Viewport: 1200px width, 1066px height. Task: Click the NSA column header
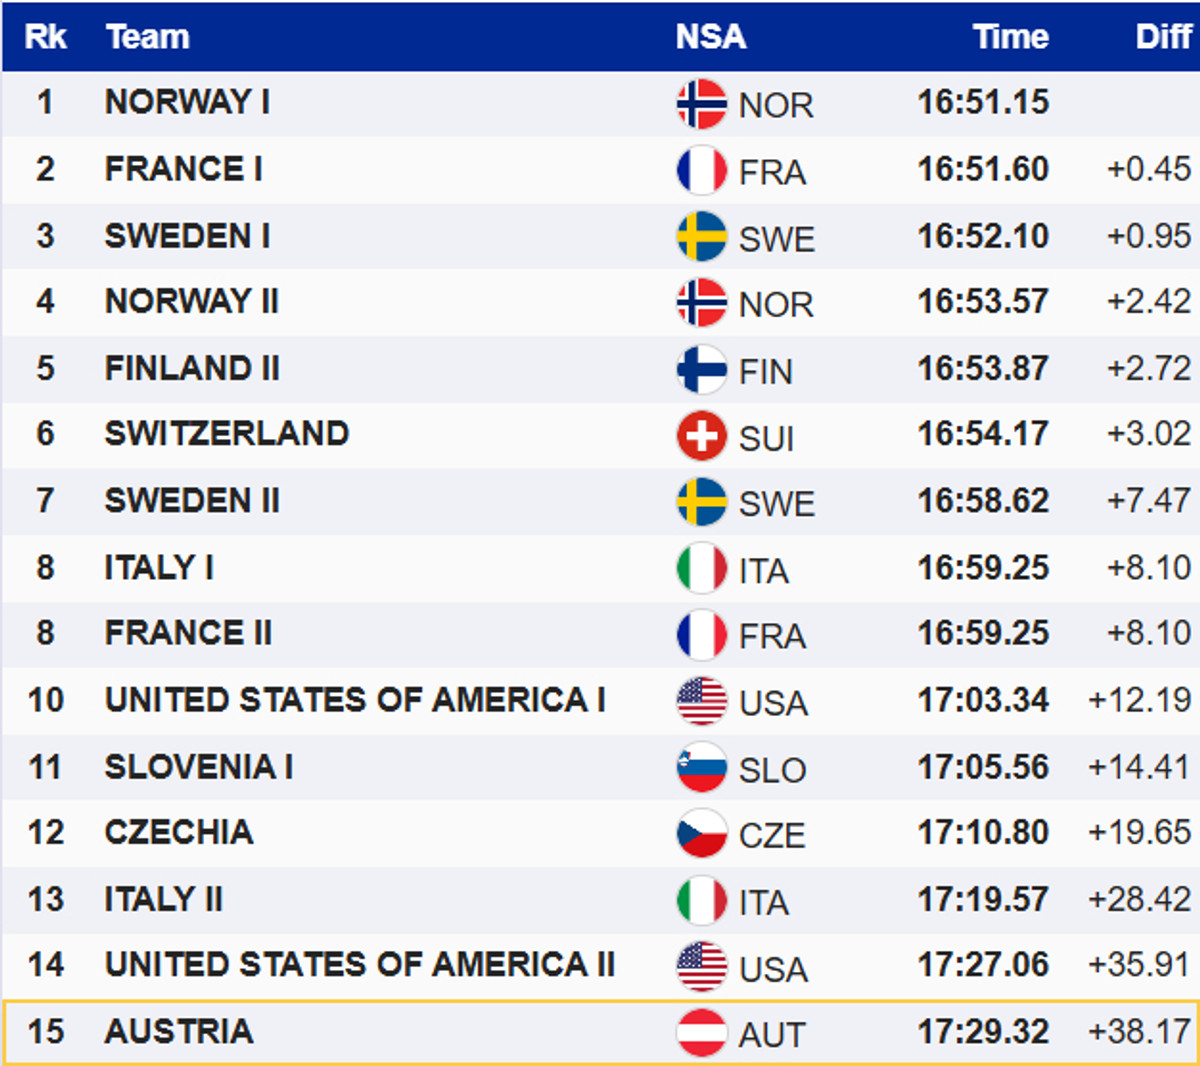coord(710,37)
